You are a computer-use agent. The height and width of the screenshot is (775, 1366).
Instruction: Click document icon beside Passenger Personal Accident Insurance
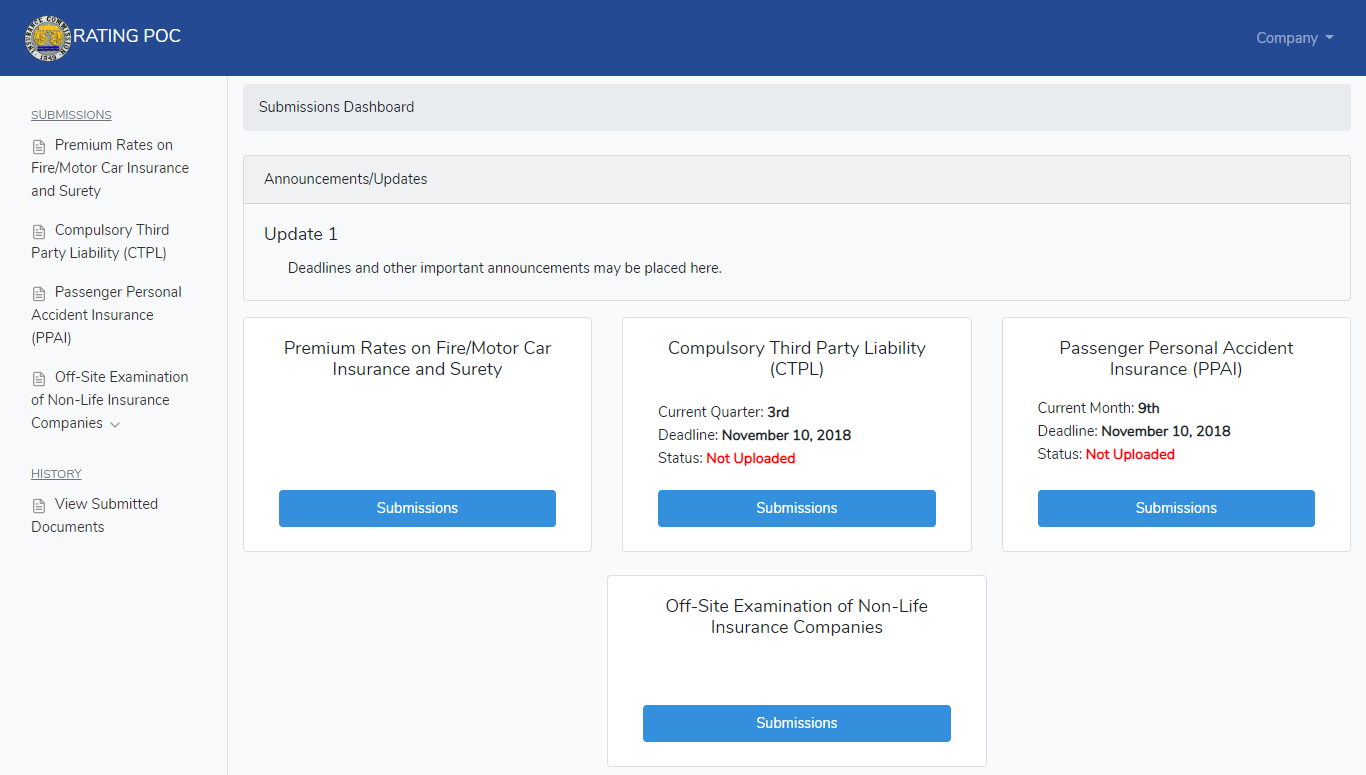pyautogui.click(x=39, y=294)
